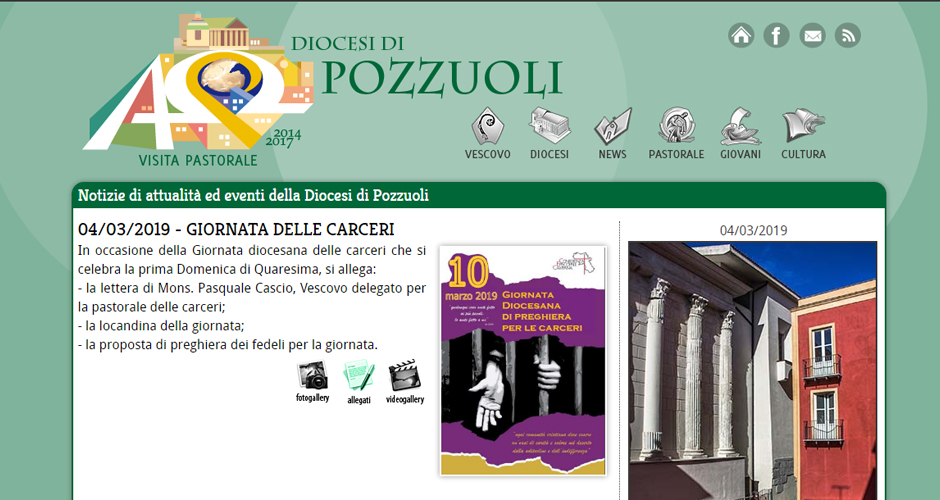Click the Visita Pastorale logo

(198, 90)
